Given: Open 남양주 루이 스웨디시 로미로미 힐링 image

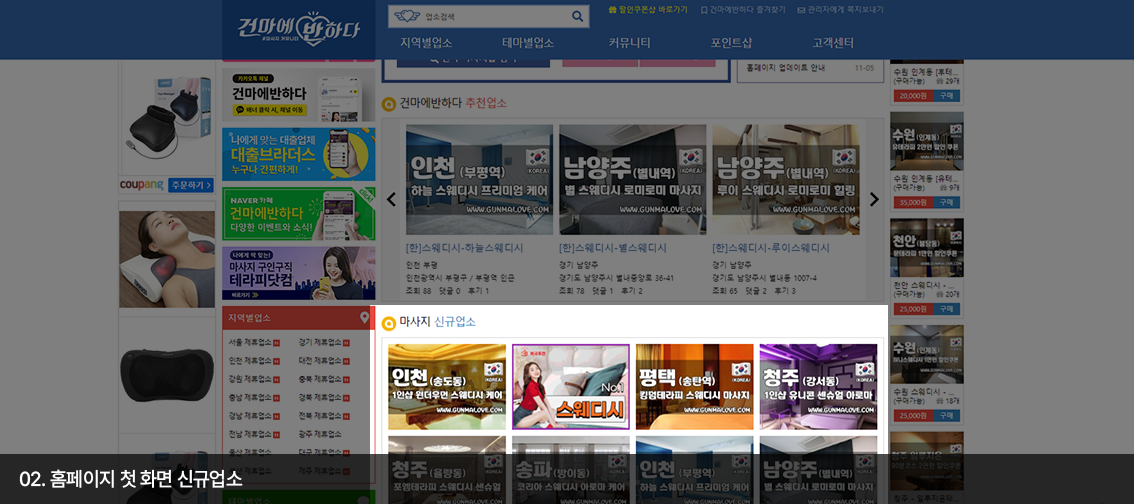Looking at the screenshot, I should tap(786, 179).
